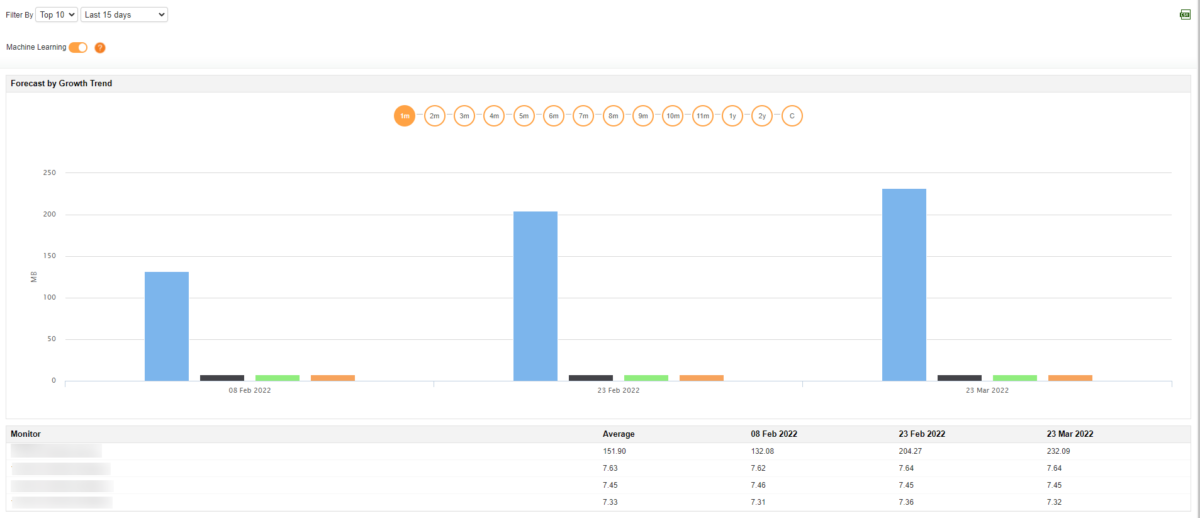Click the black bar for 08 Feb 2022
This screenshot has width=1200, height=518.
tap(222, 378)
